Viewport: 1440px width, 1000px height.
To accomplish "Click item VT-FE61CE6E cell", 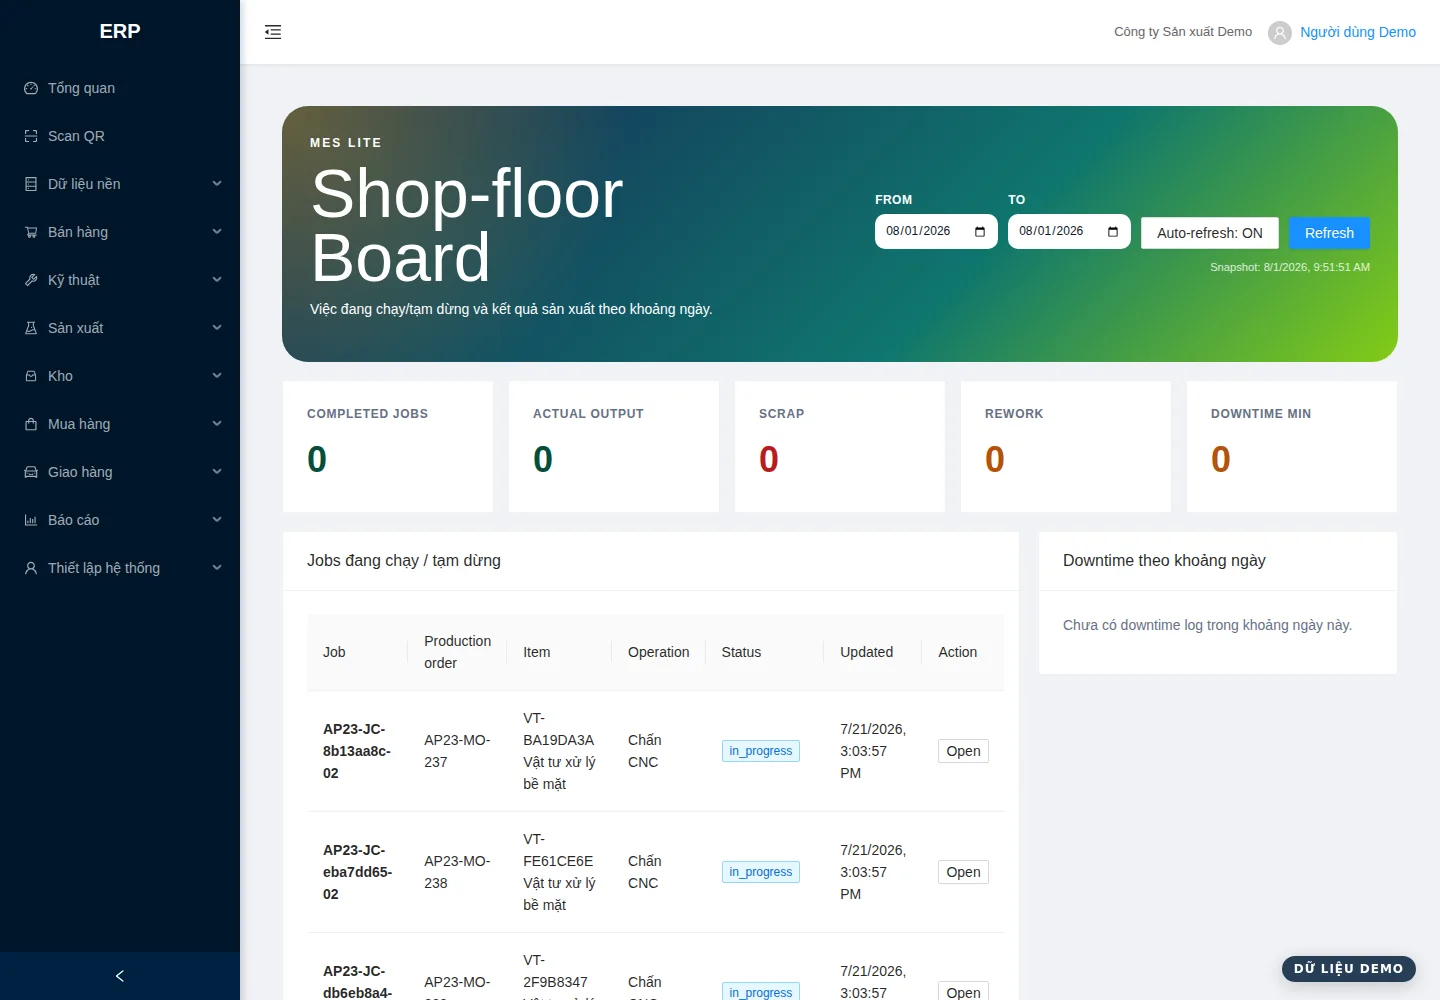I will point(559,872).
